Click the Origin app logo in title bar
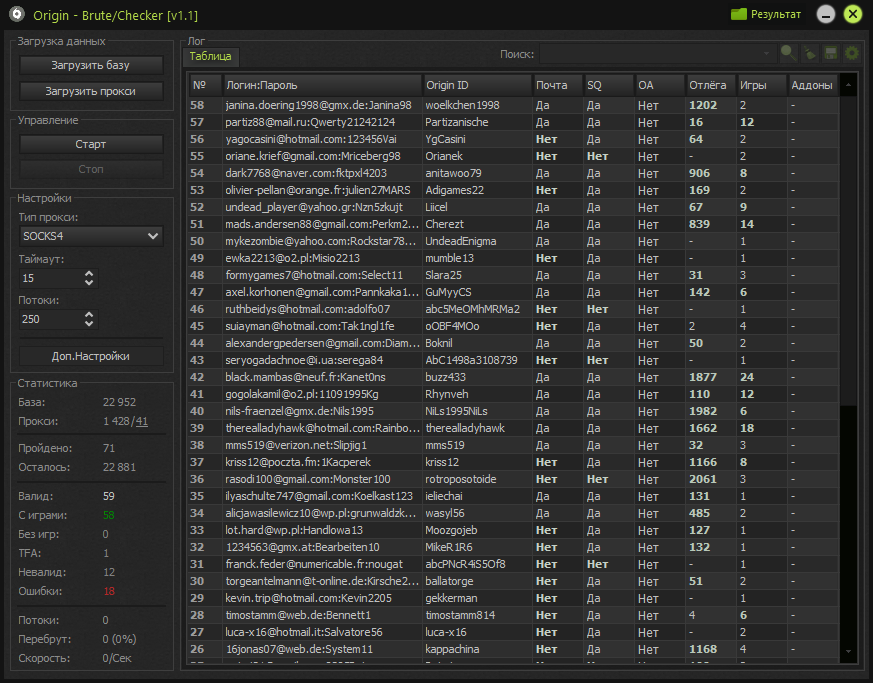The height and width of the screenshot is (683, 873). pyautogui.click(x=17, y=14)
